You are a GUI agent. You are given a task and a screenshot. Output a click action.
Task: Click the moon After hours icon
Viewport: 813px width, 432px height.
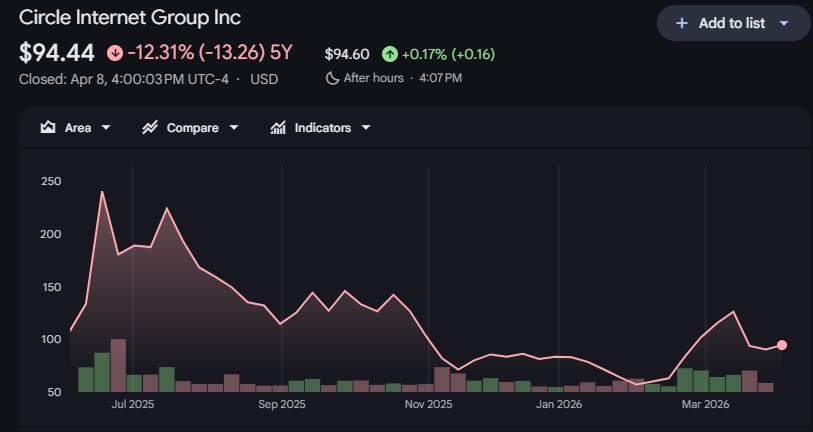point(332,78)
